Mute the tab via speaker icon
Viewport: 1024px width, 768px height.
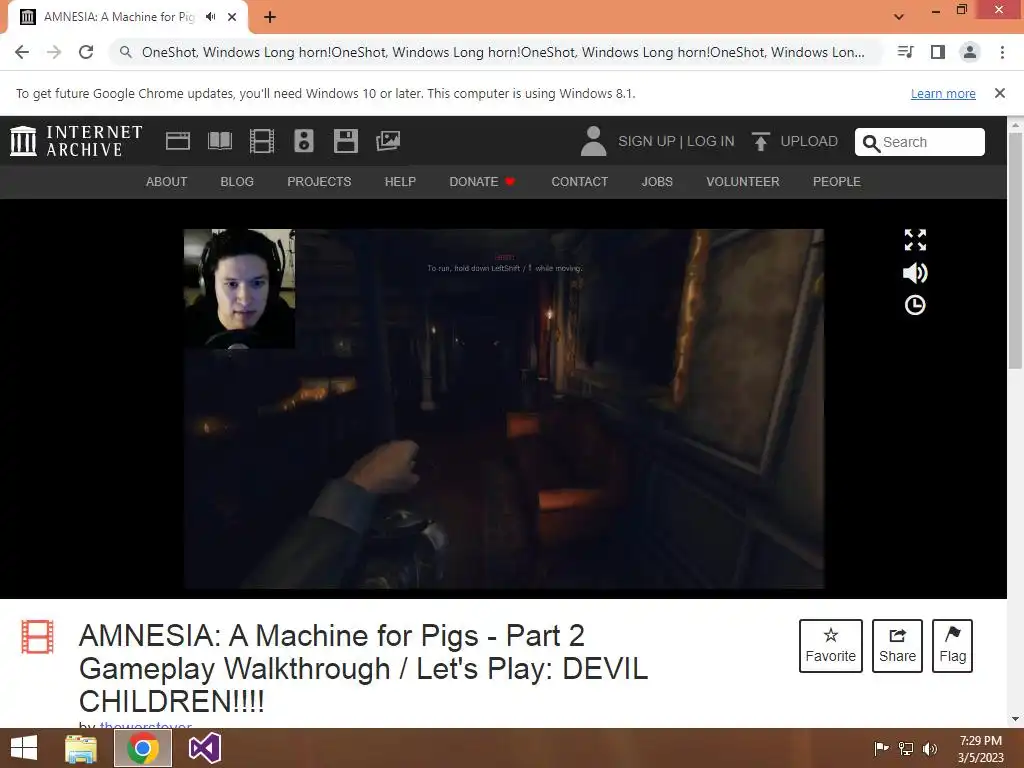210,17
